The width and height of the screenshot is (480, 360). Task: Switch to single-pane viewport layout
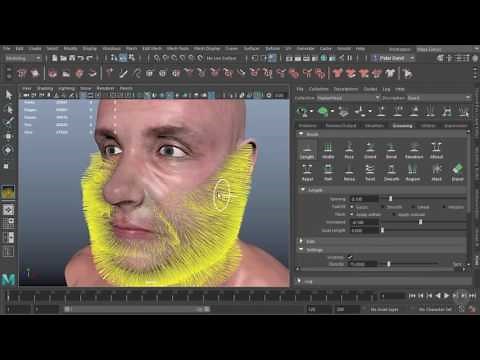[x=8, y=210]
